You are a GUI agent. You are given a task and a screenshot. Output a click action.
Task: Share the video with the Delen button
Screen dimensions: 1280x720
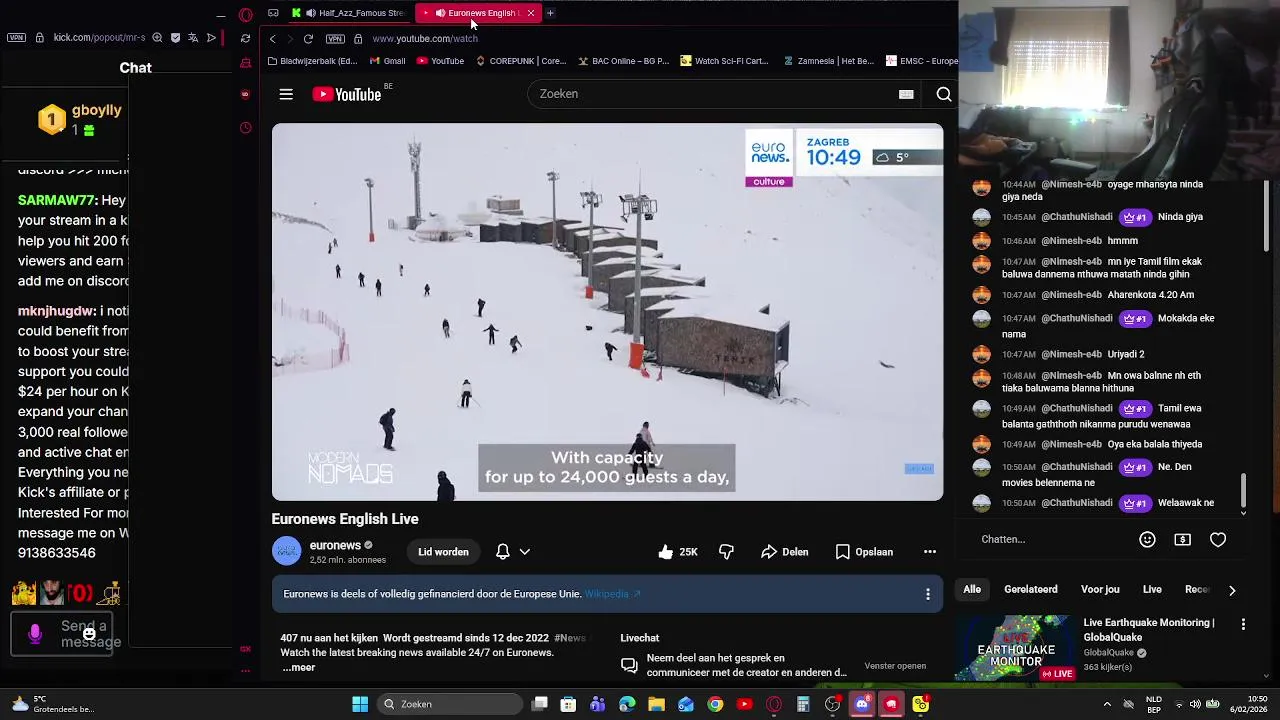(784, 552)
